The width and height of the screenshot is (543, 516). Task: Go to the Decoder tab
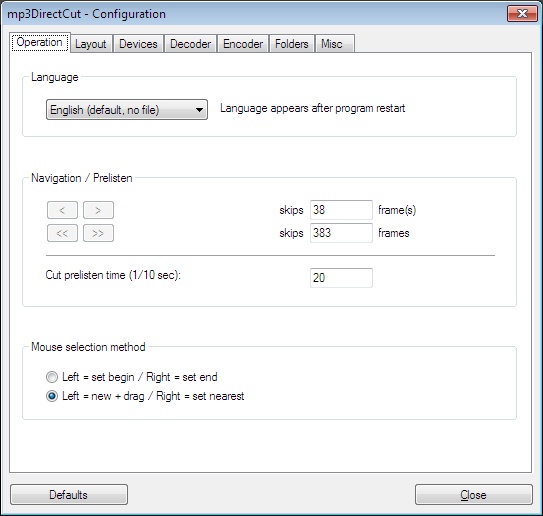click(x=190, y=44)
